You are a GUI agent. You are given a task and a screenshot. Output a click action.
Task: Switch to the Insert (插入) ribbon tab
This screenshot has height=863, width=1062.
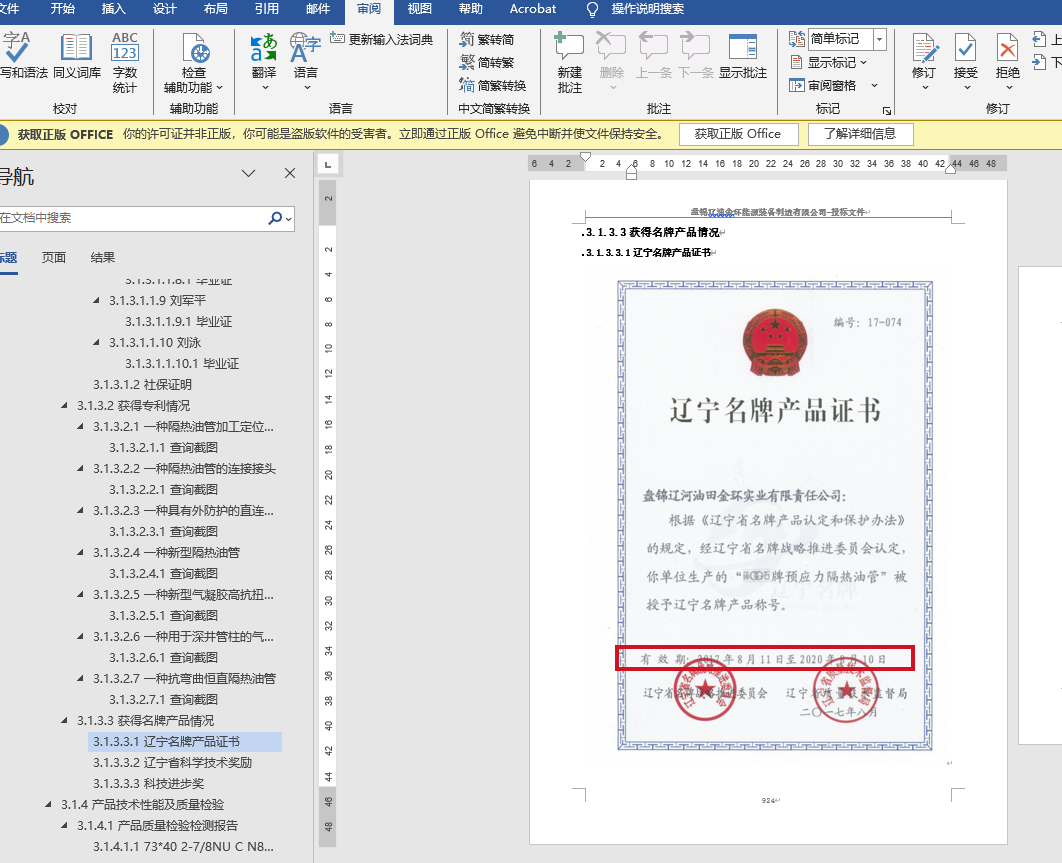[x=114, y=9]
